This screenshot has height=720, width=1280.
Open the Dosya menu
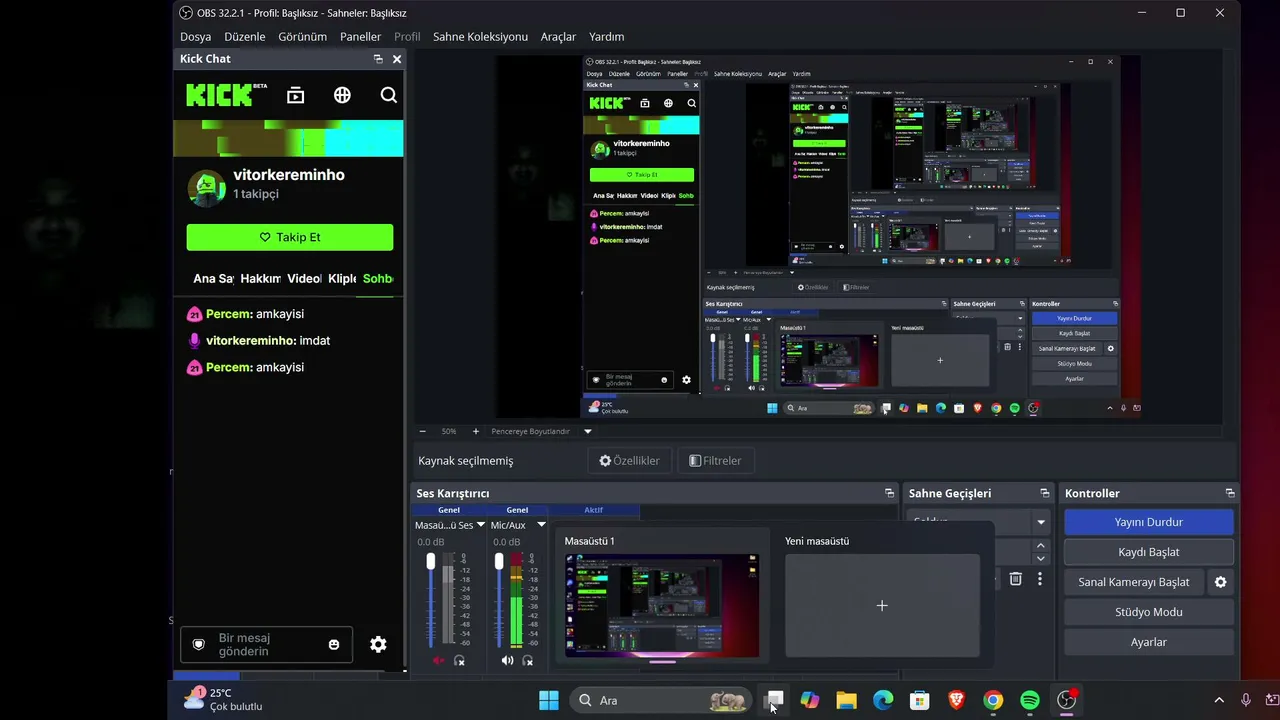pyautogui.click(x=195, y=37)
